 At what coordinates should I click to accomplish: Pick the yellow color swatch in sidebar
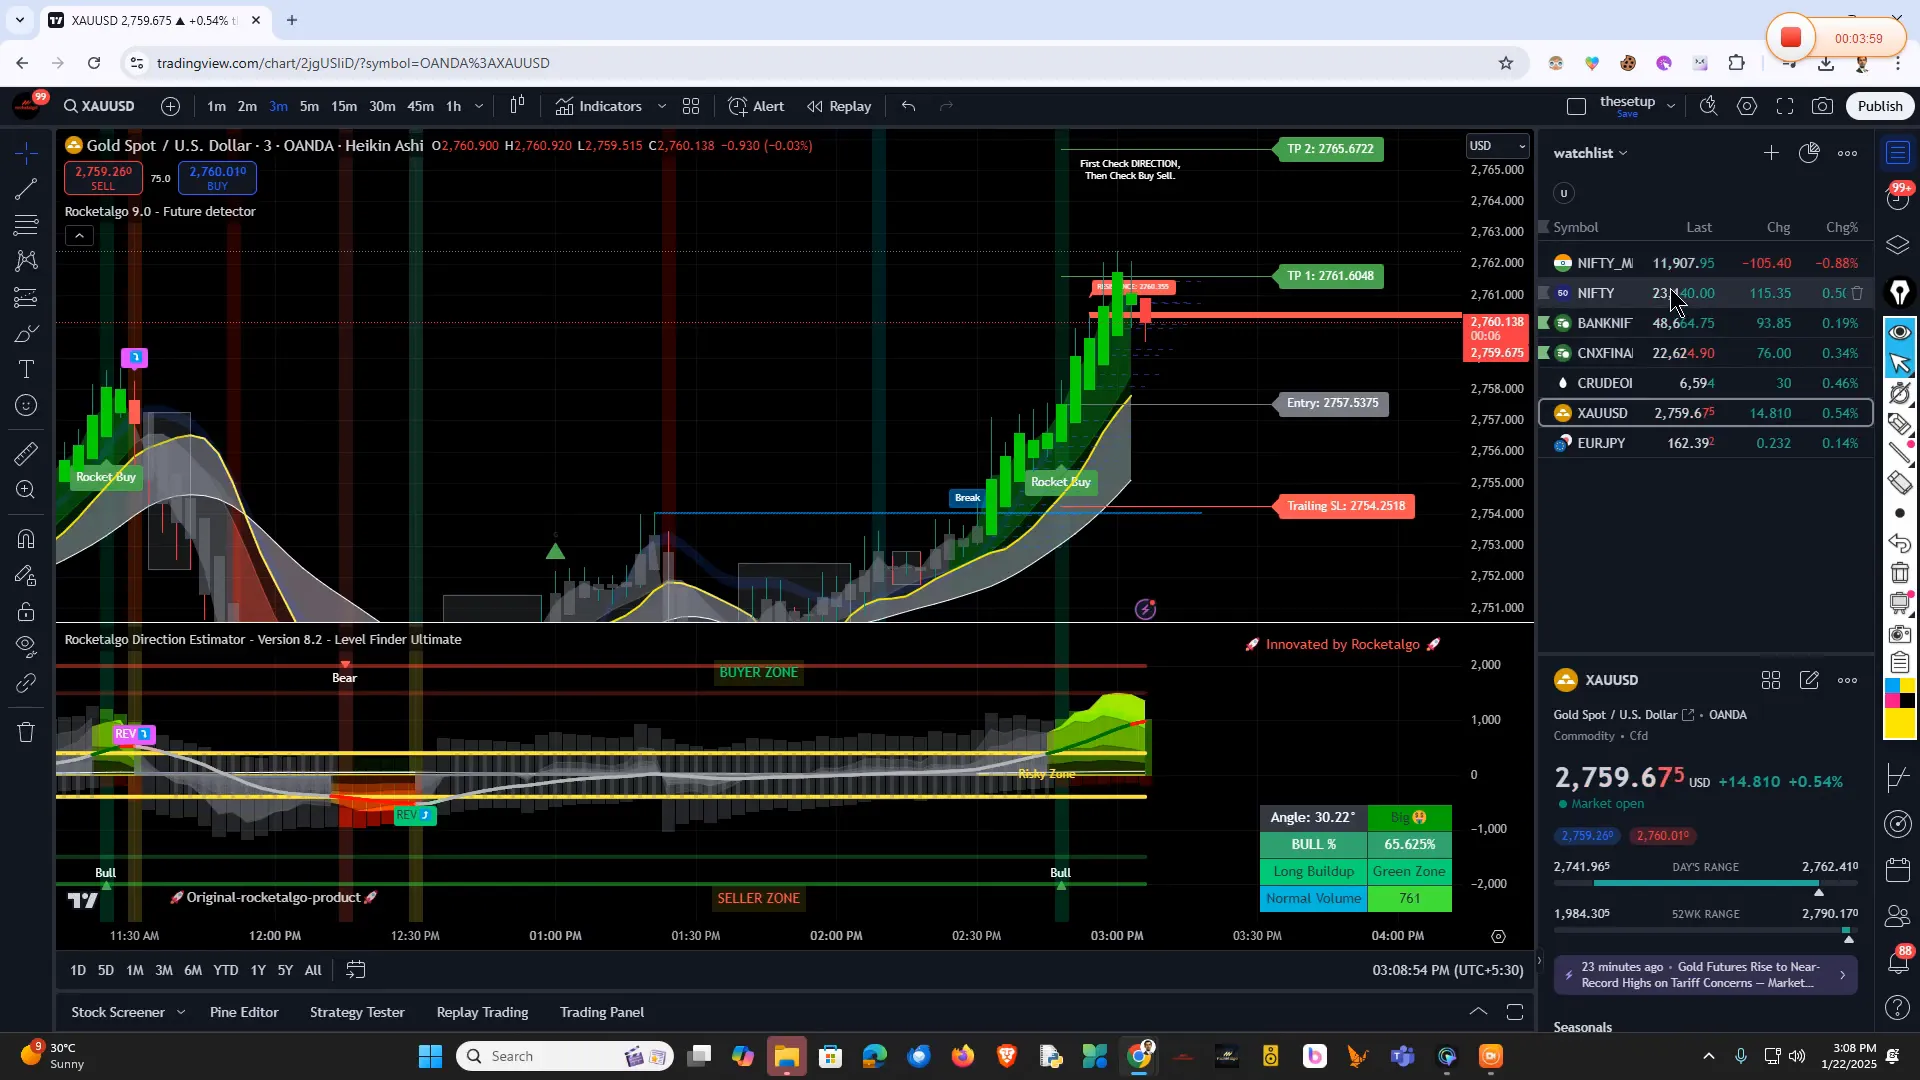[x=1899, y=725]
